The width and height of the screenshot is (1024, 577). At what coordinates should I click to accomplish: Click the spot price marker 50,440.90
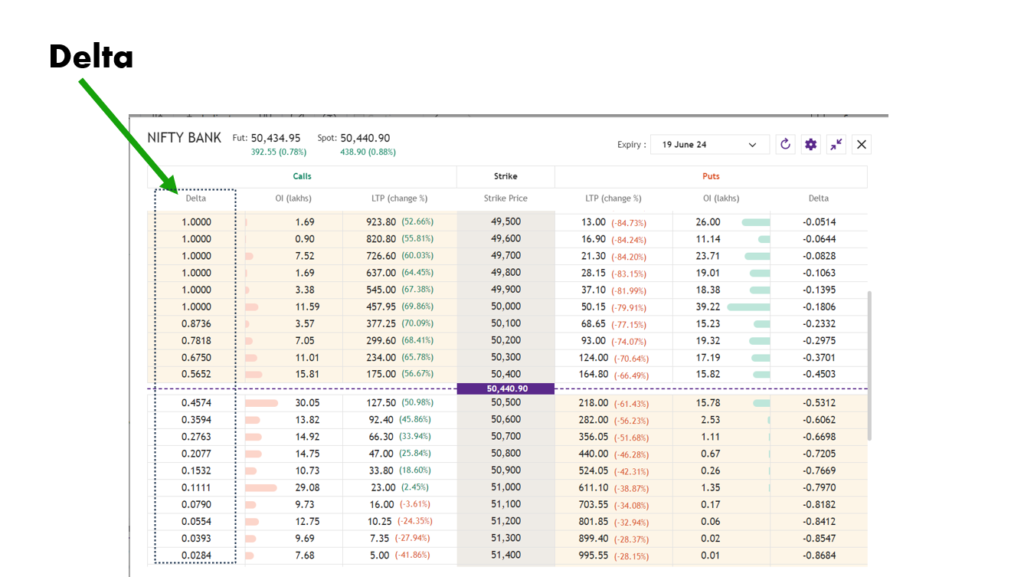(505, 388)
